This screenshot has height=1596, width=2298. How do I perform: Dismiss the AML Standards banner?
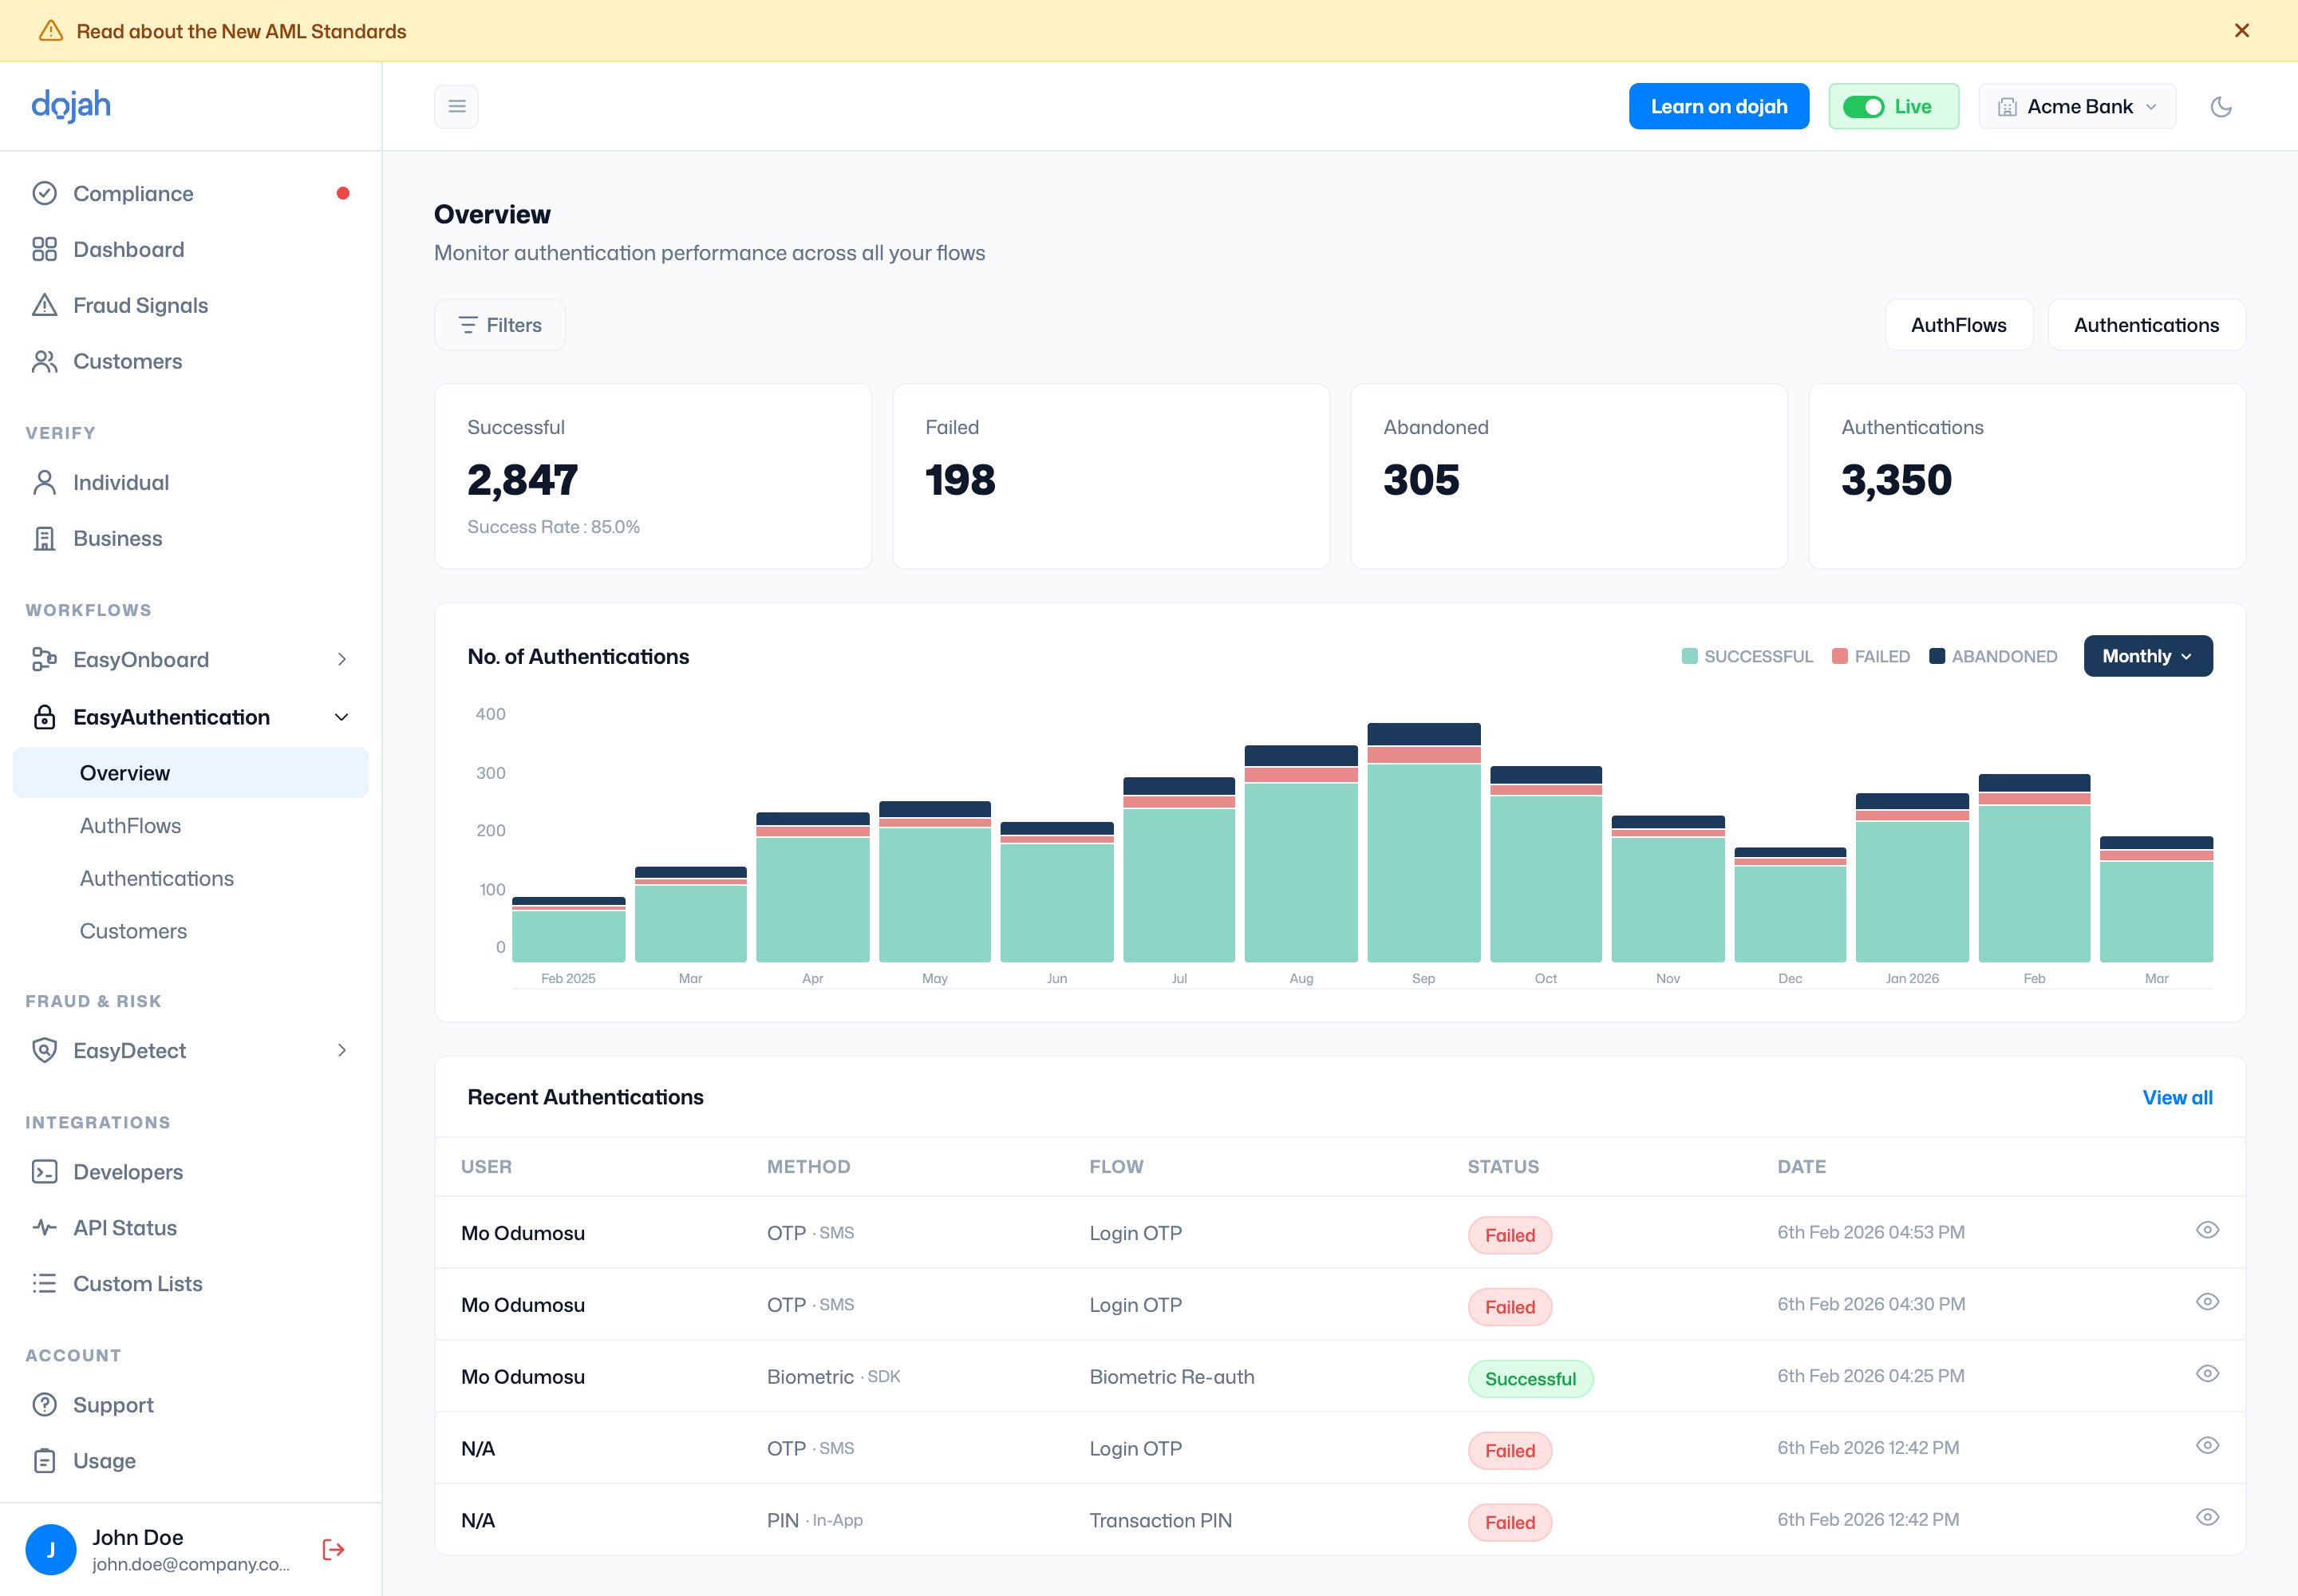(x=2242, y=31)
